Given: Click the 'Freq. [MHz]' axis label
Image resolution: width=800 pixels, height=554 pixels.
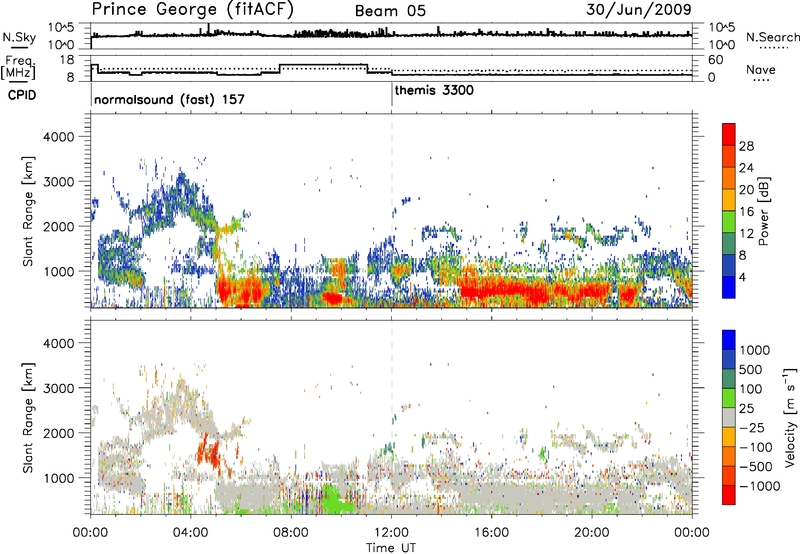Looking at the screenshot, I should coord(18,67).
